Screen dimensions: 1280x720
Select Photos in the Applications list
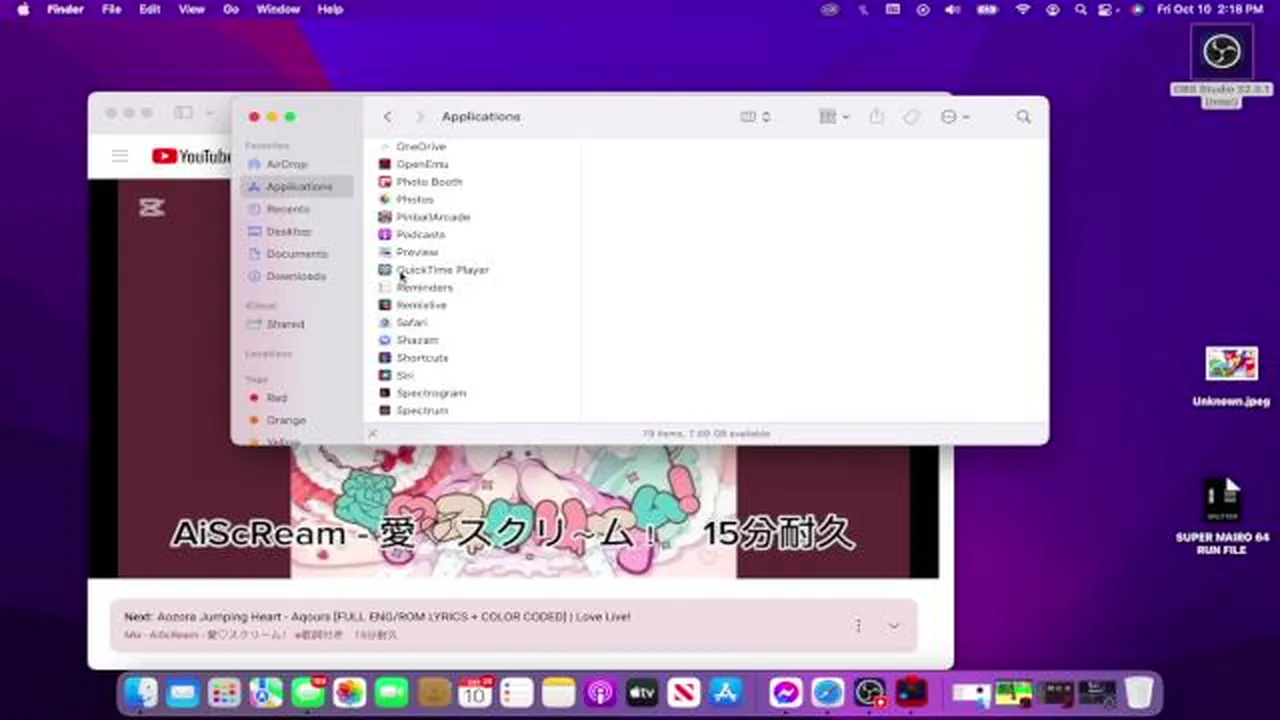(414, 200)
